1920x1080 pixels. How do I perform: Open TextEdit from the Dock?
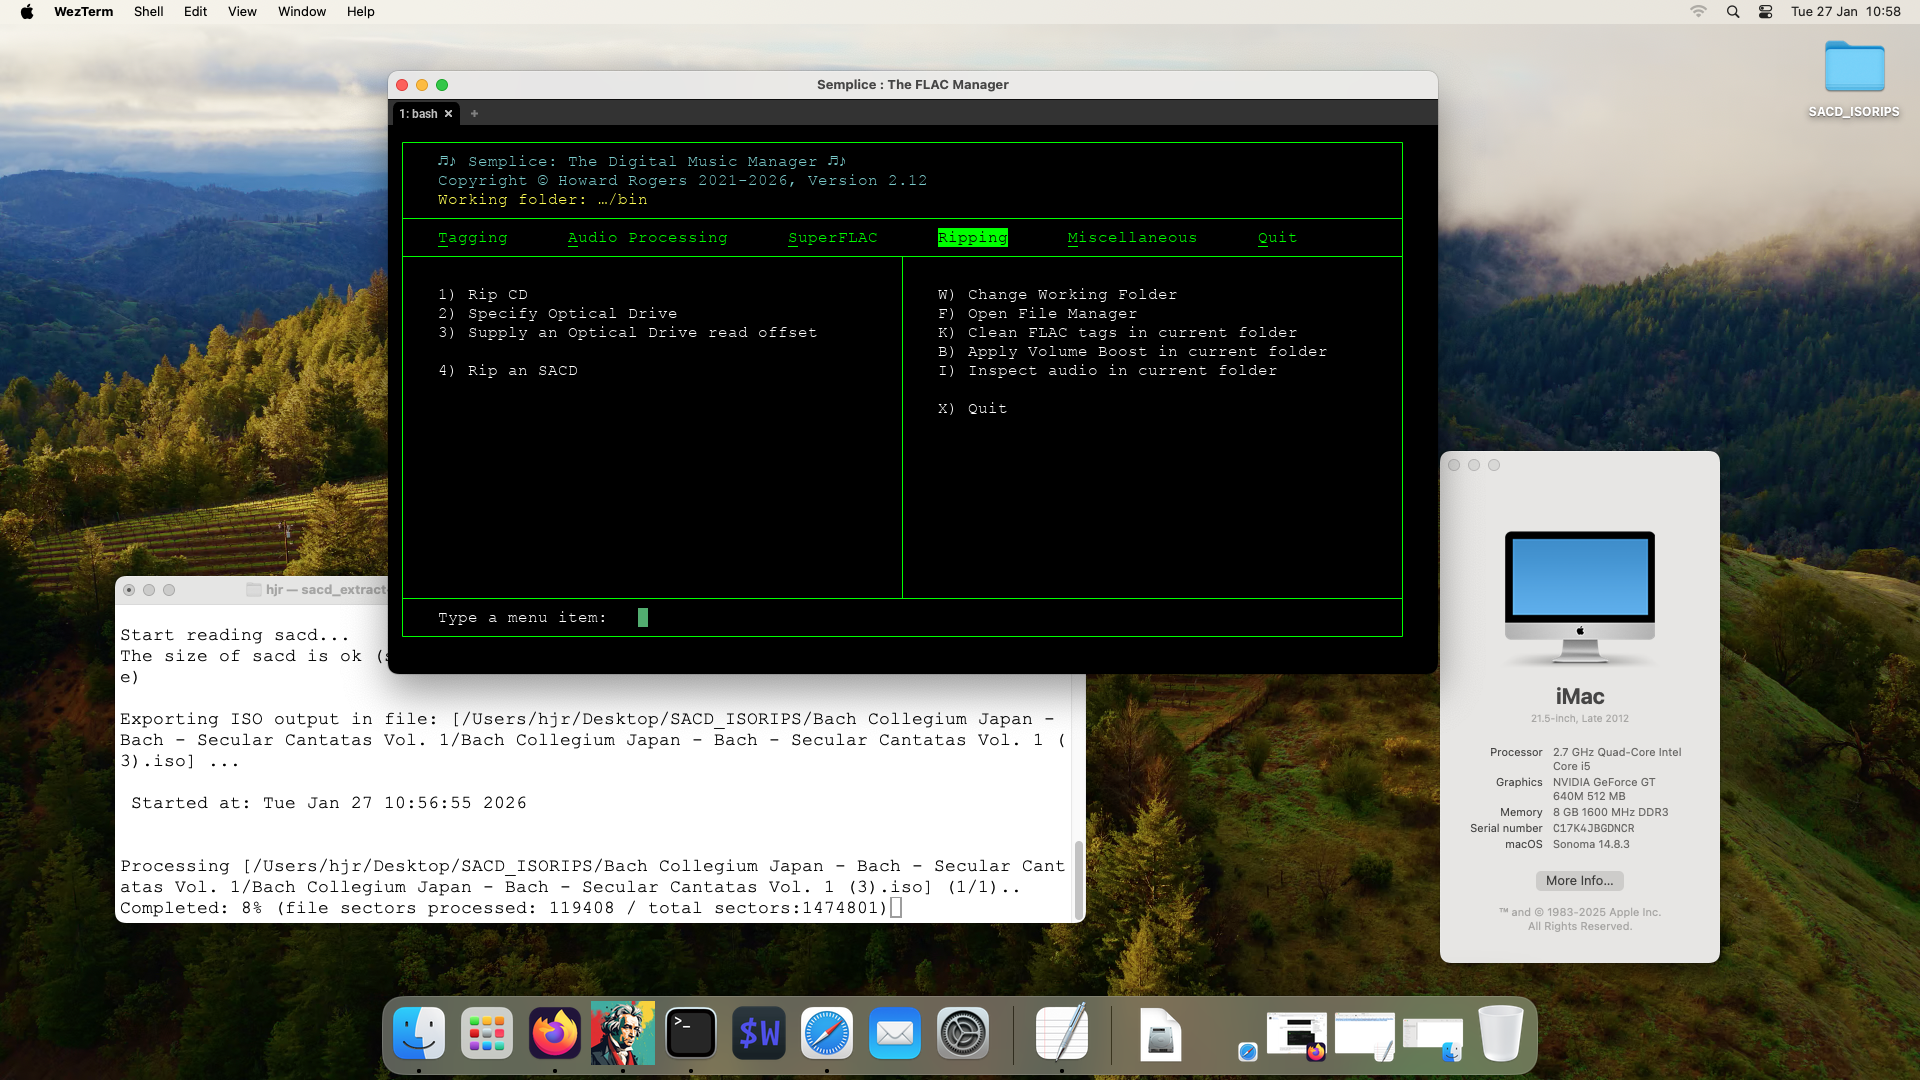(1060, 1033)
